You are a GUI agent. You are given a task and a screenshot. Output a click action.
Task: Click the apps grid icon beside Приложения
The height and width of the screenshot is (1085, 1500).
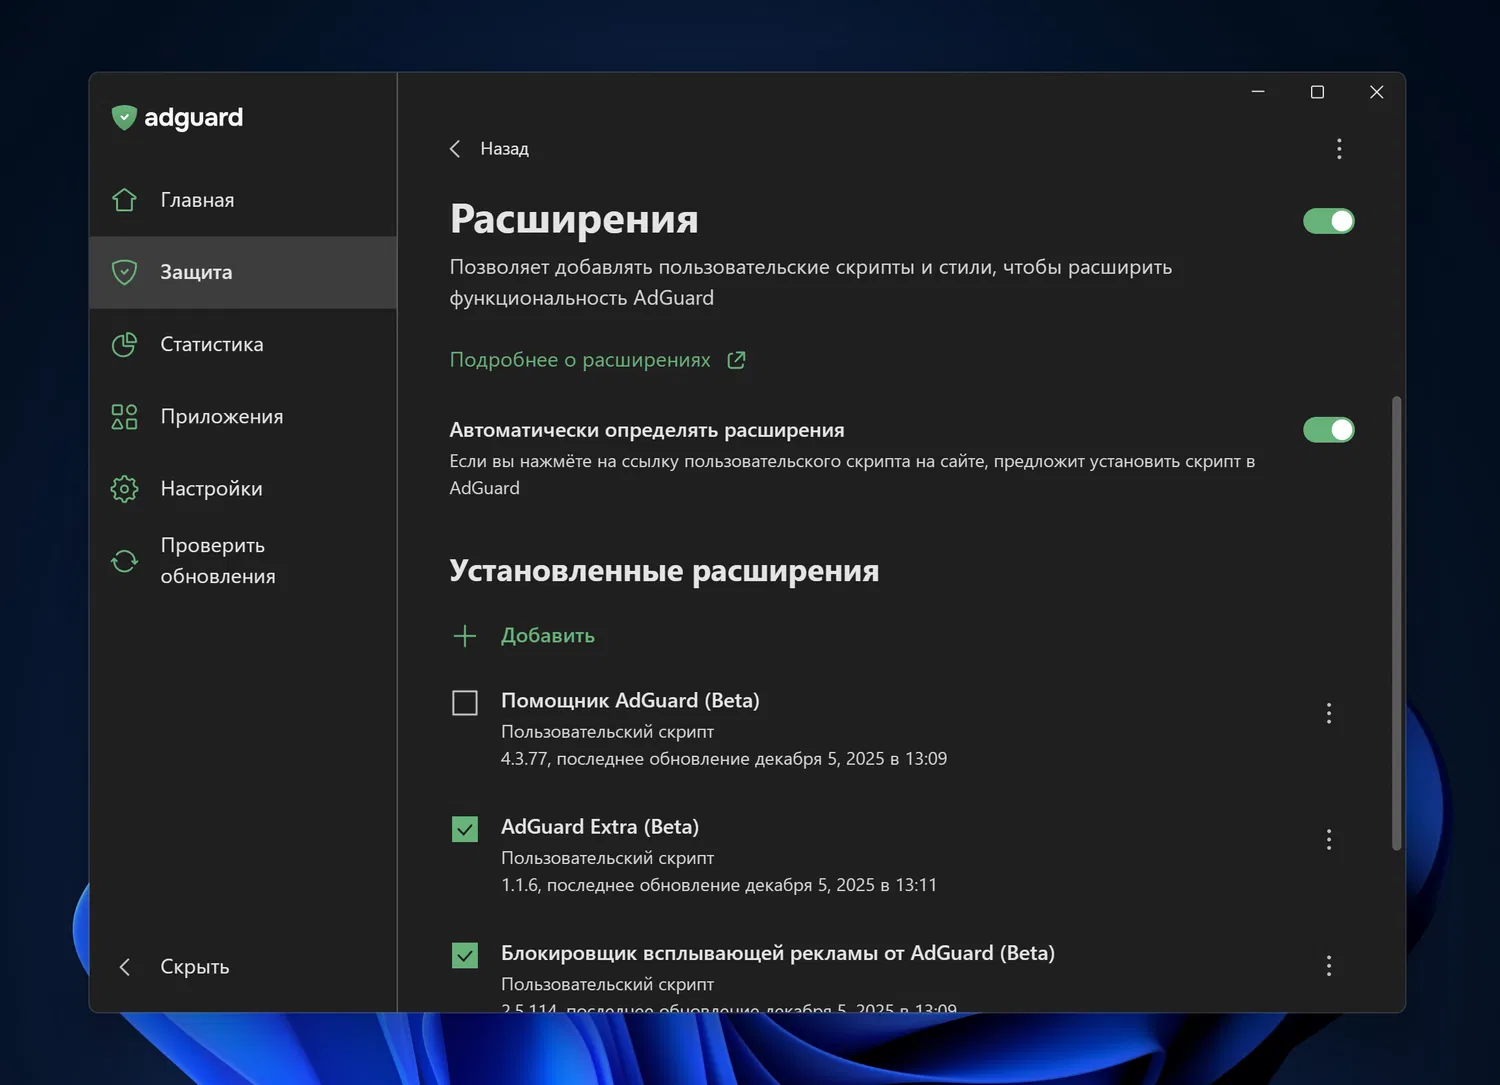click(124, 416)
